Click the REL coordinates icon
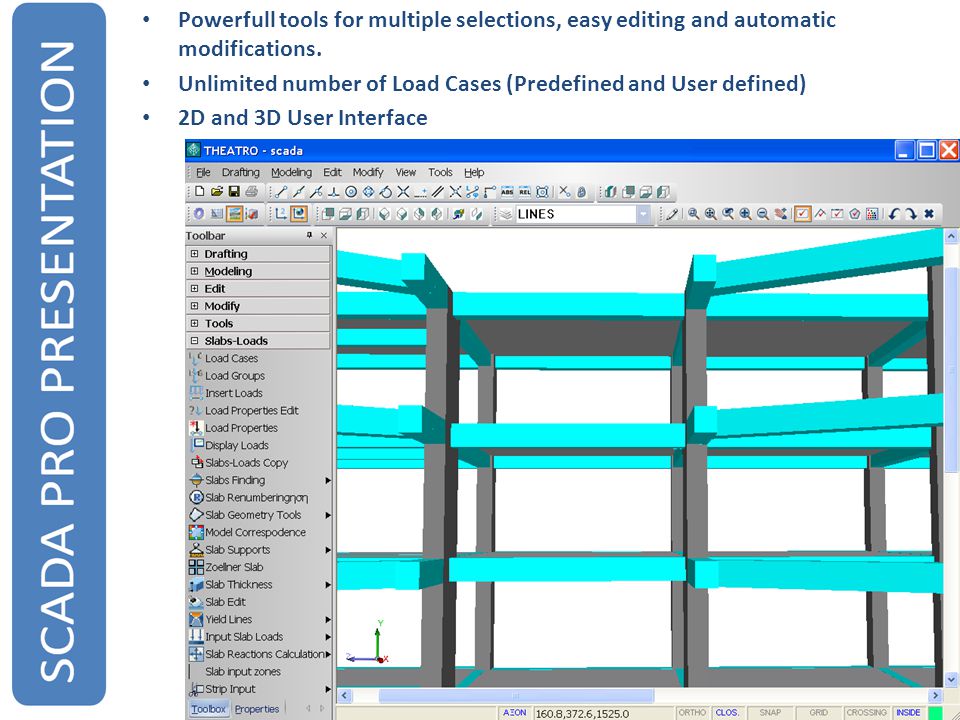 (x=525, y=192)
